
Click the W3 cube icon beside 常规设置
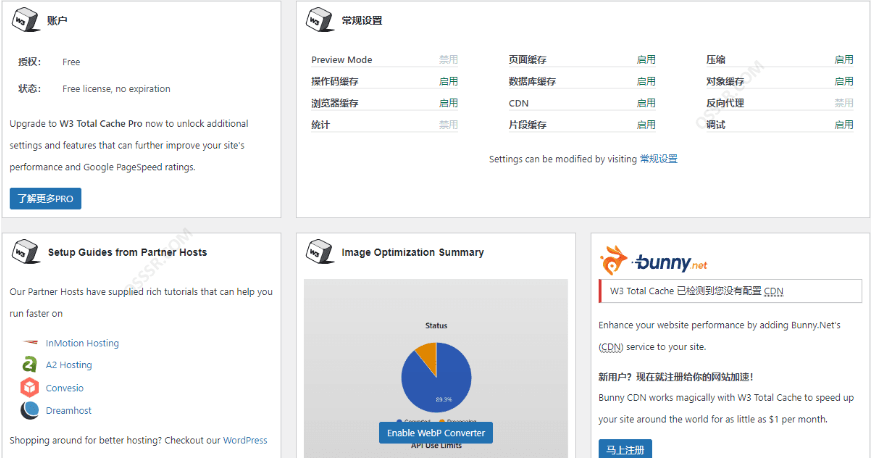319,20
